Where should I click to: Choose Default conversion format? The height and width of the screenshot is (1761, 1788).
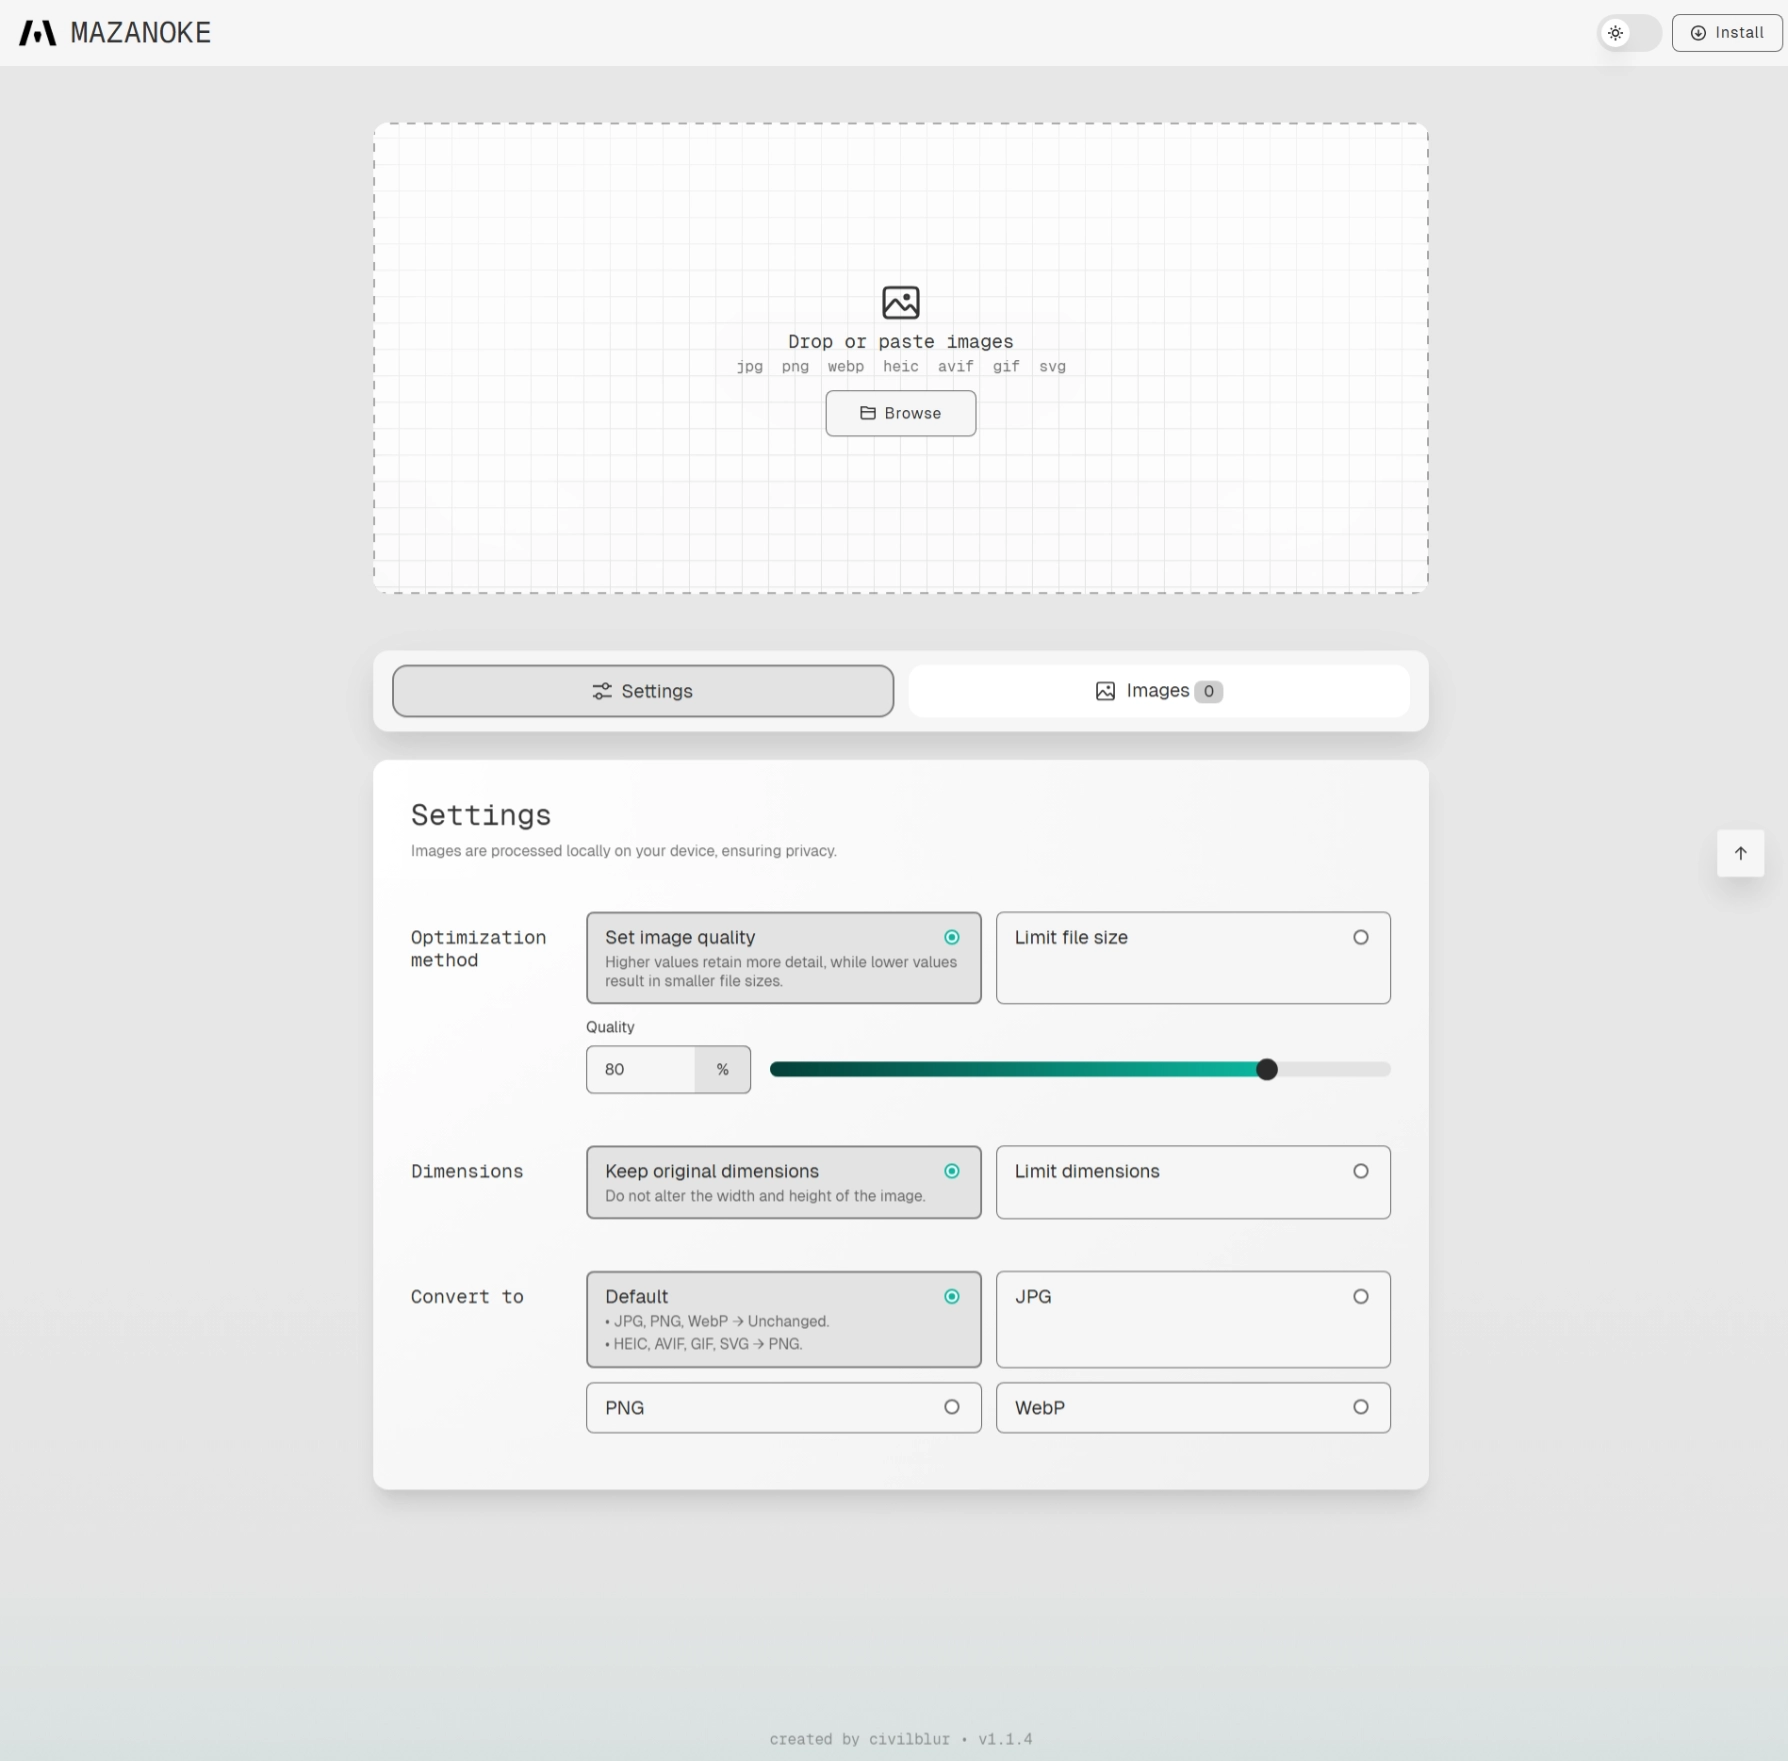pyautogui.click(x=784, y=1319)
